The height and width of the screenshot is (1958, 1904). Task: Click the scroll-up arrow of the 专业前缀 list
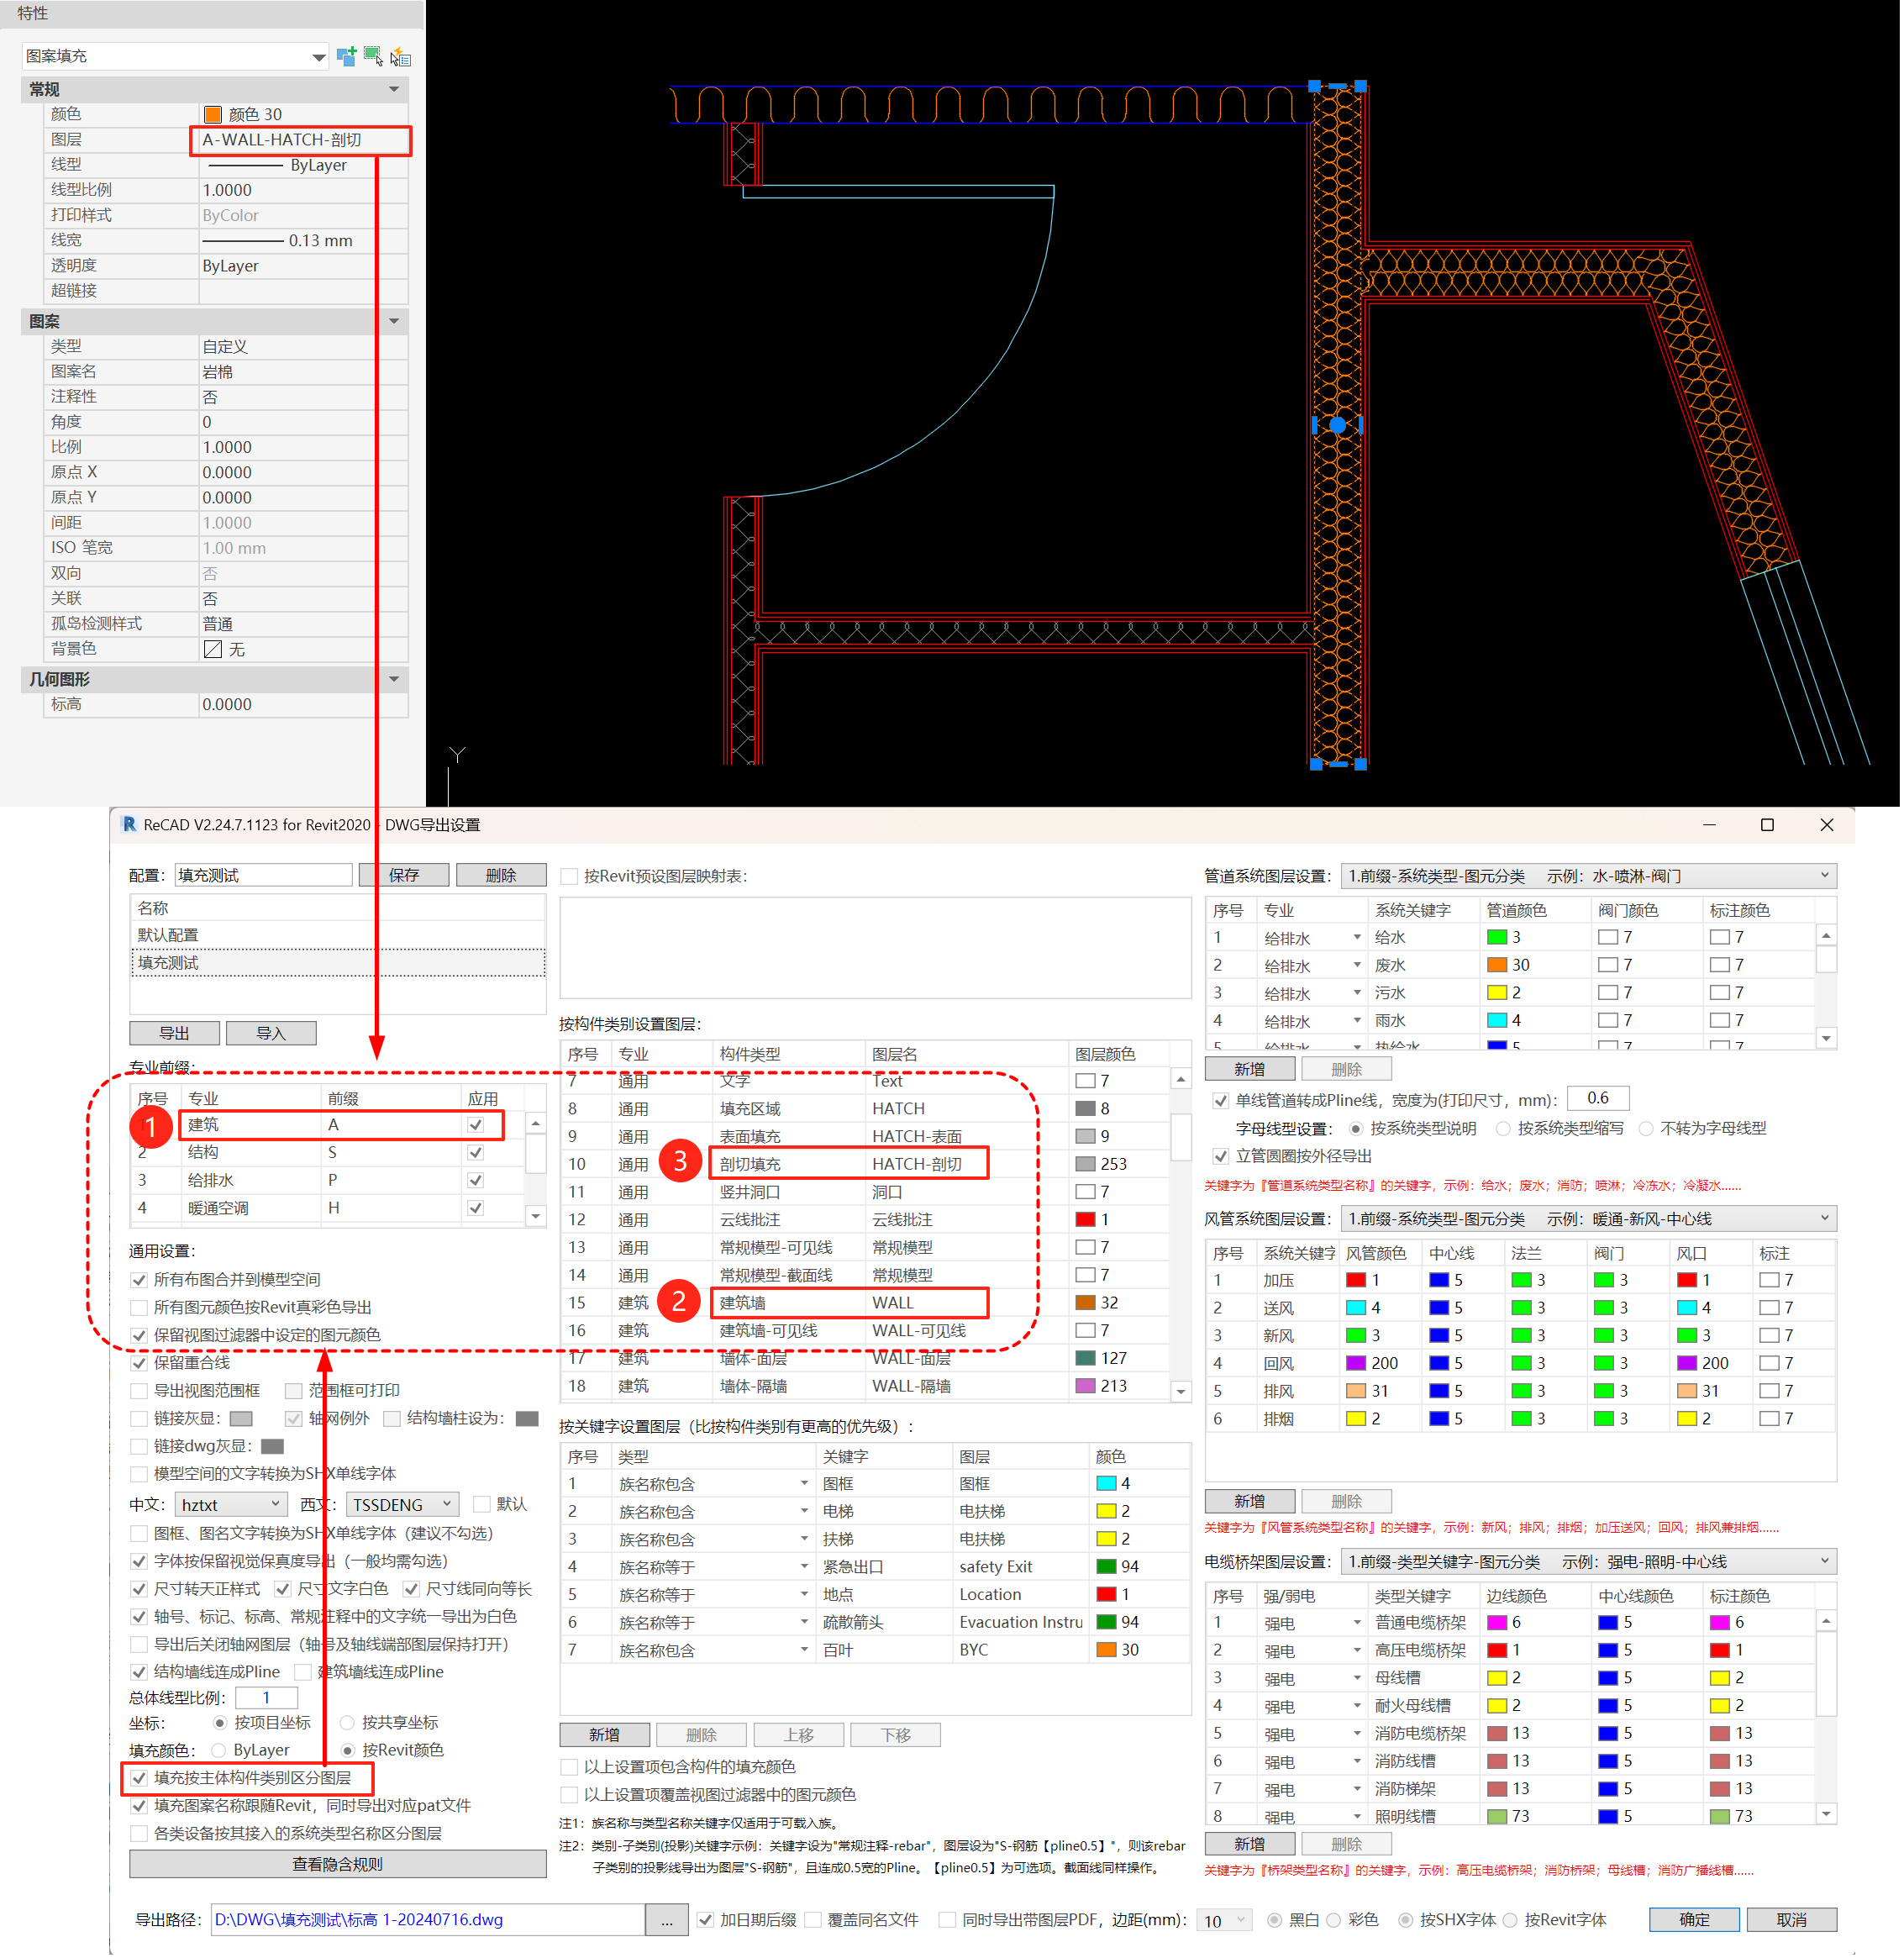point(536,1125)
